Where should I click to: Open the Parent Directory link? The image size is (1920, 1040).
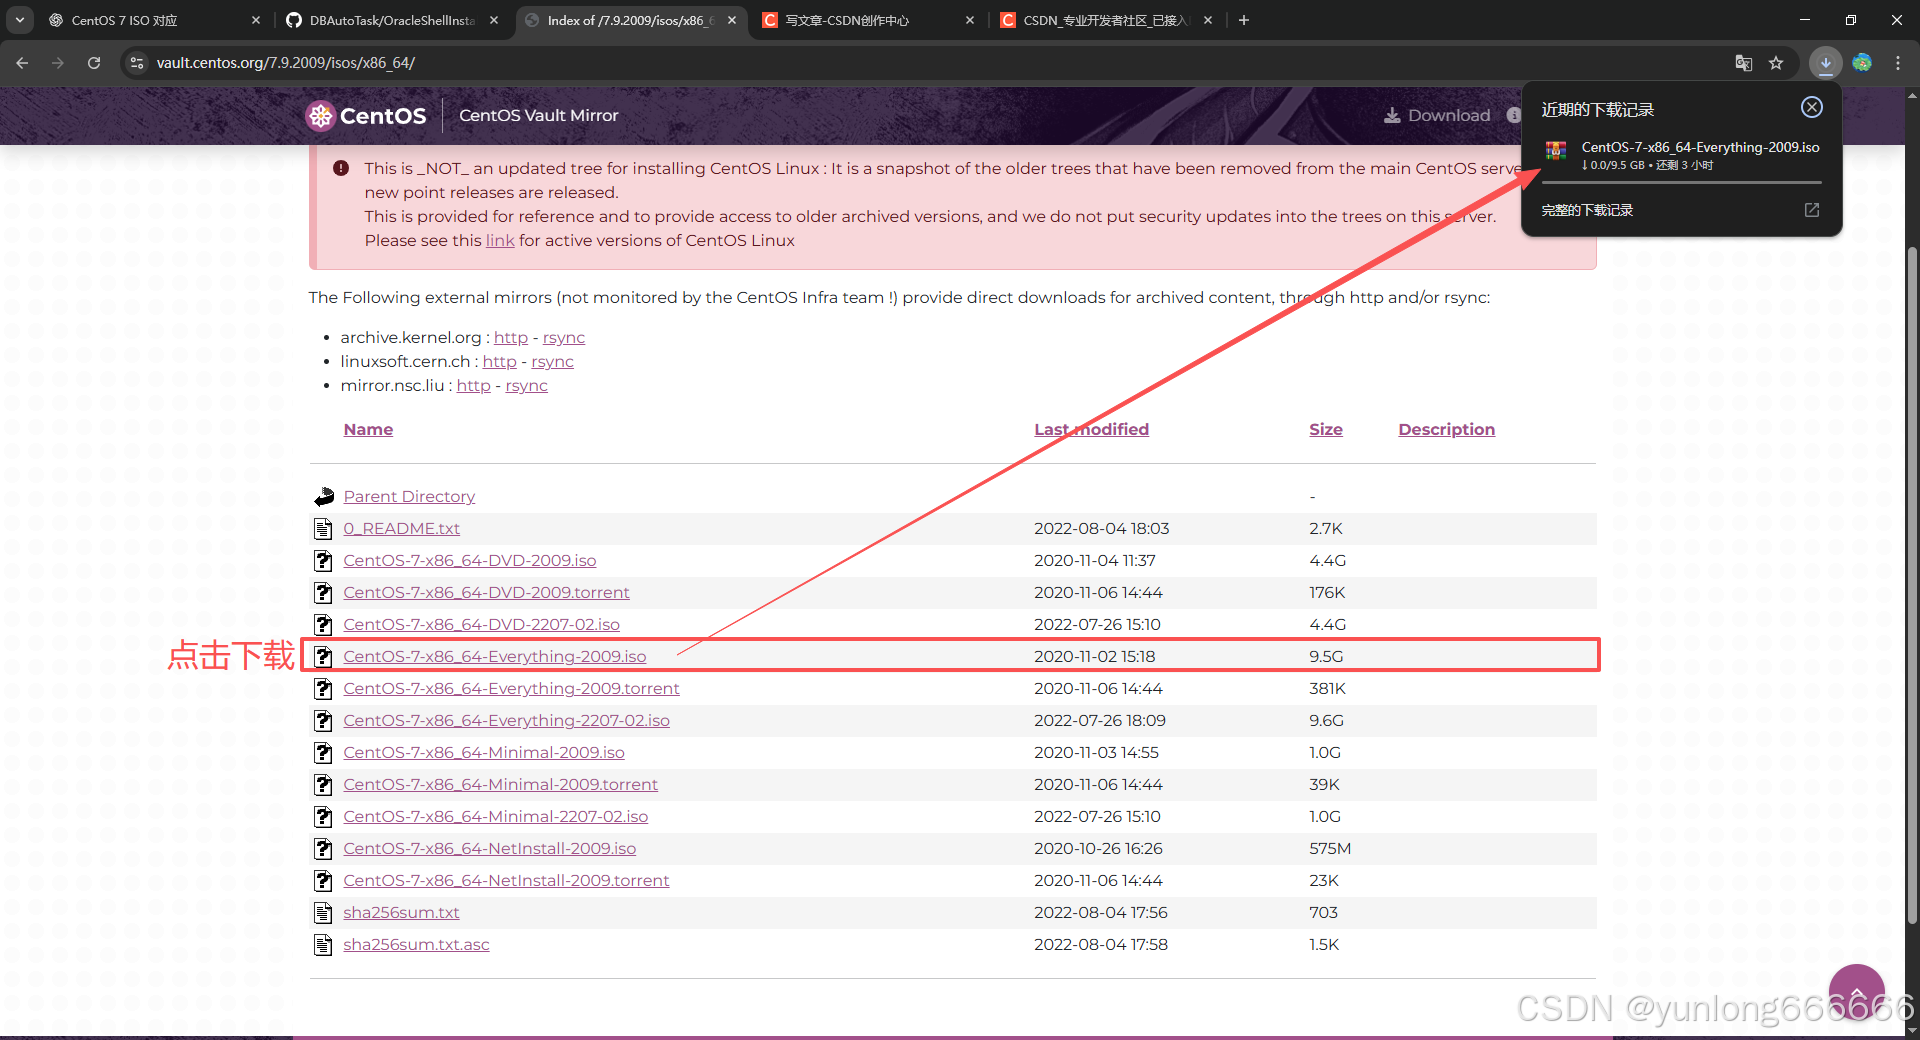[x=409, y=496]
